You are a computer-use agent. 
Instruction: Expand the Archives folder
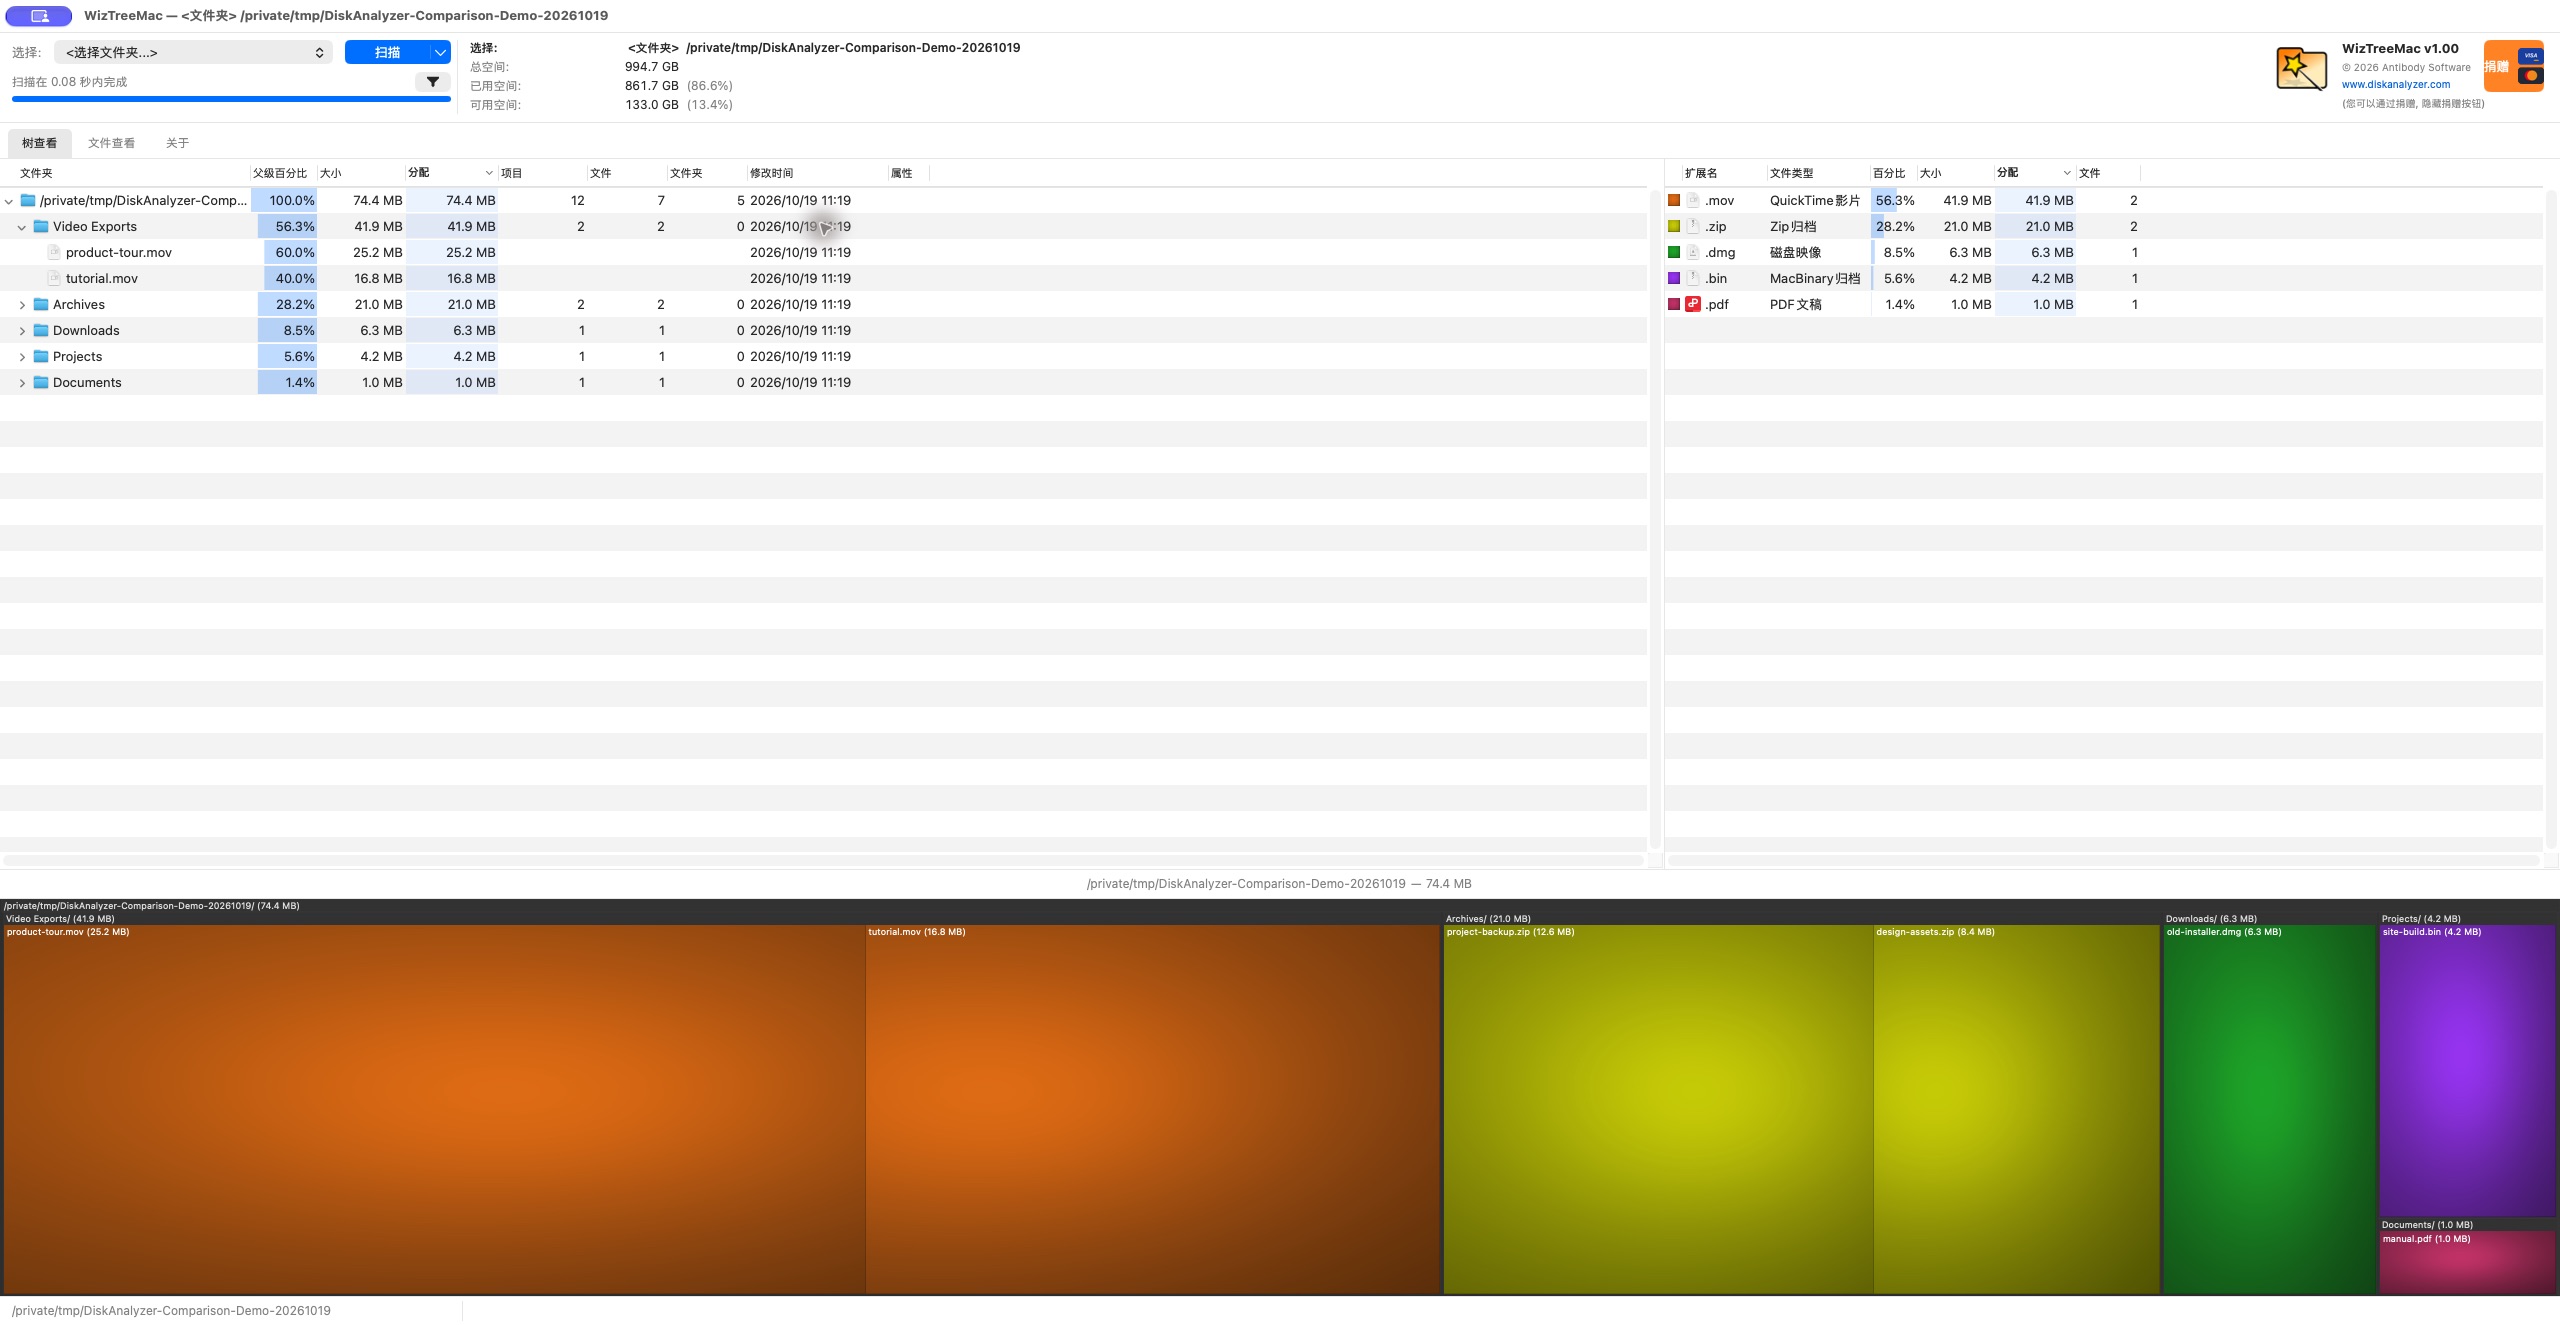pyautogui.click(x=22, y=305)
